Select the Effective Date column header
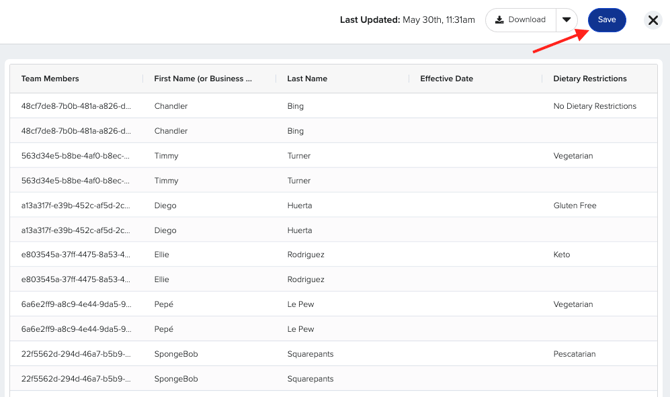The image size is (670, 397). point(447,79)
